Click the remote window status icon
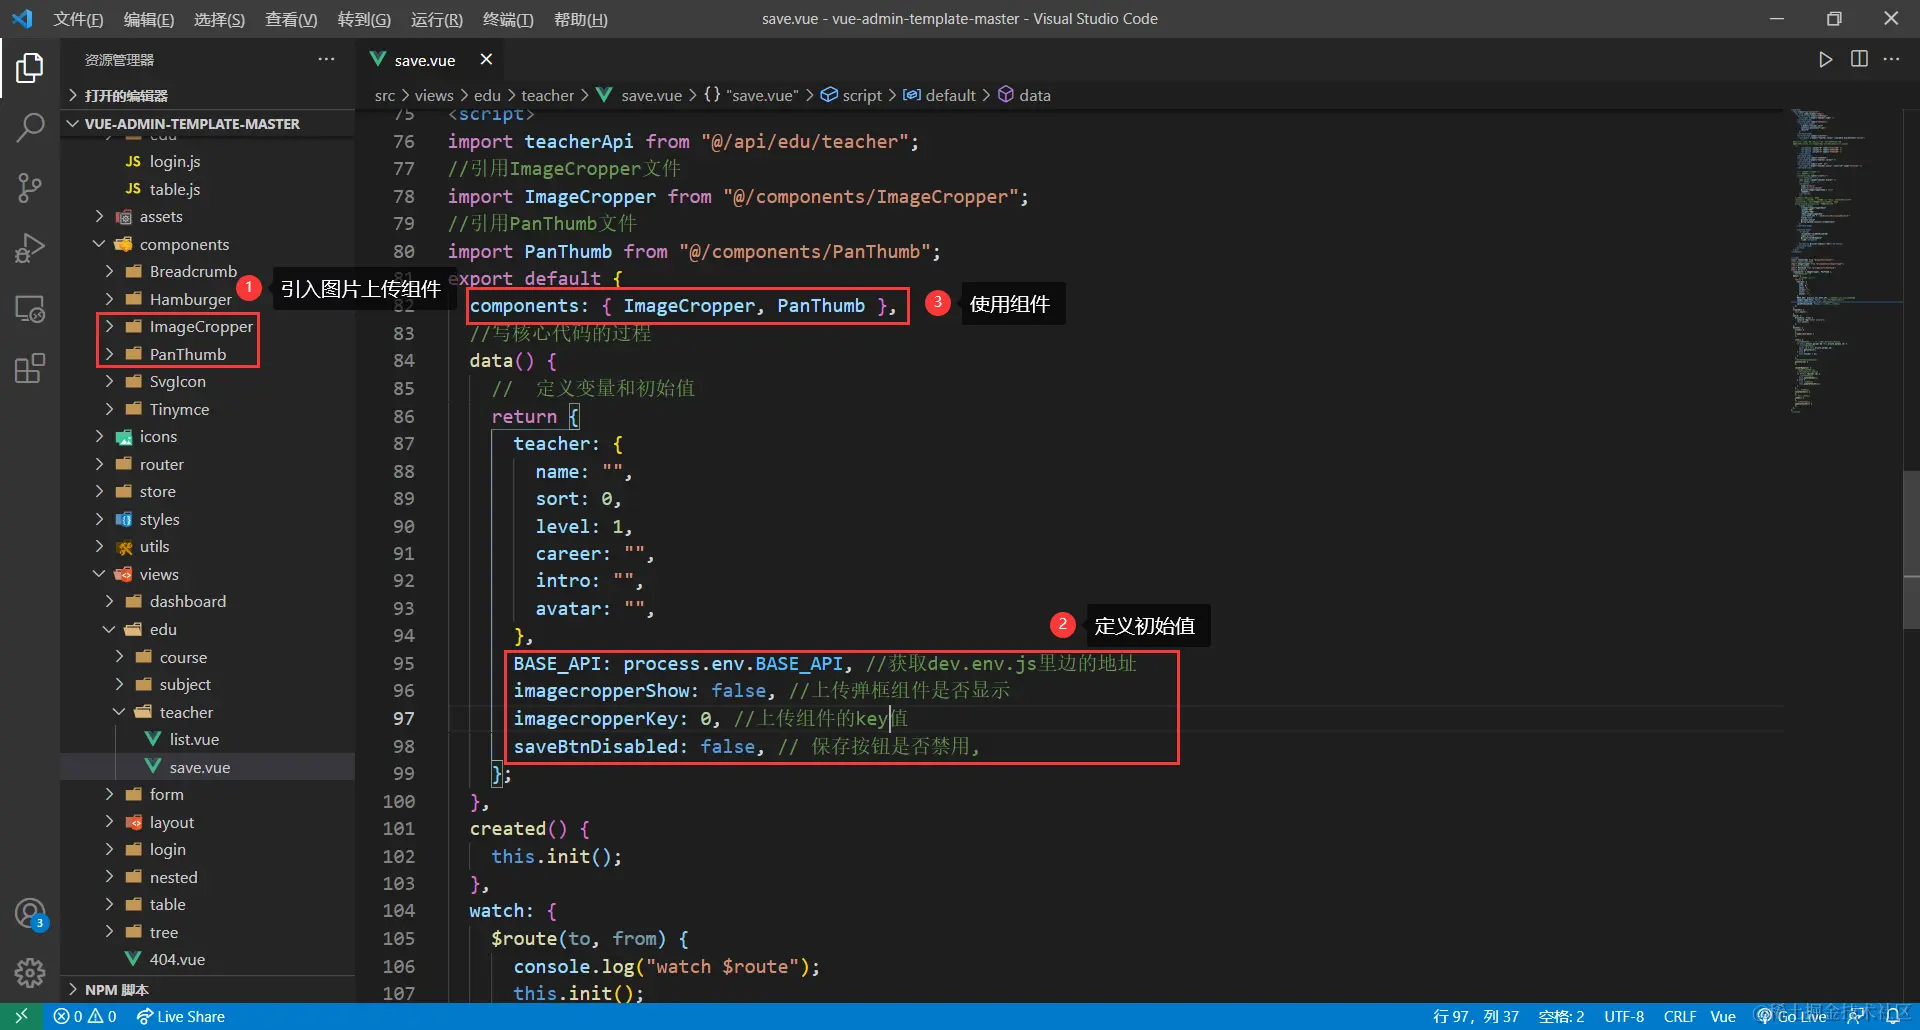This screenshot has width=1920, height=1030. coord(21,1016)
